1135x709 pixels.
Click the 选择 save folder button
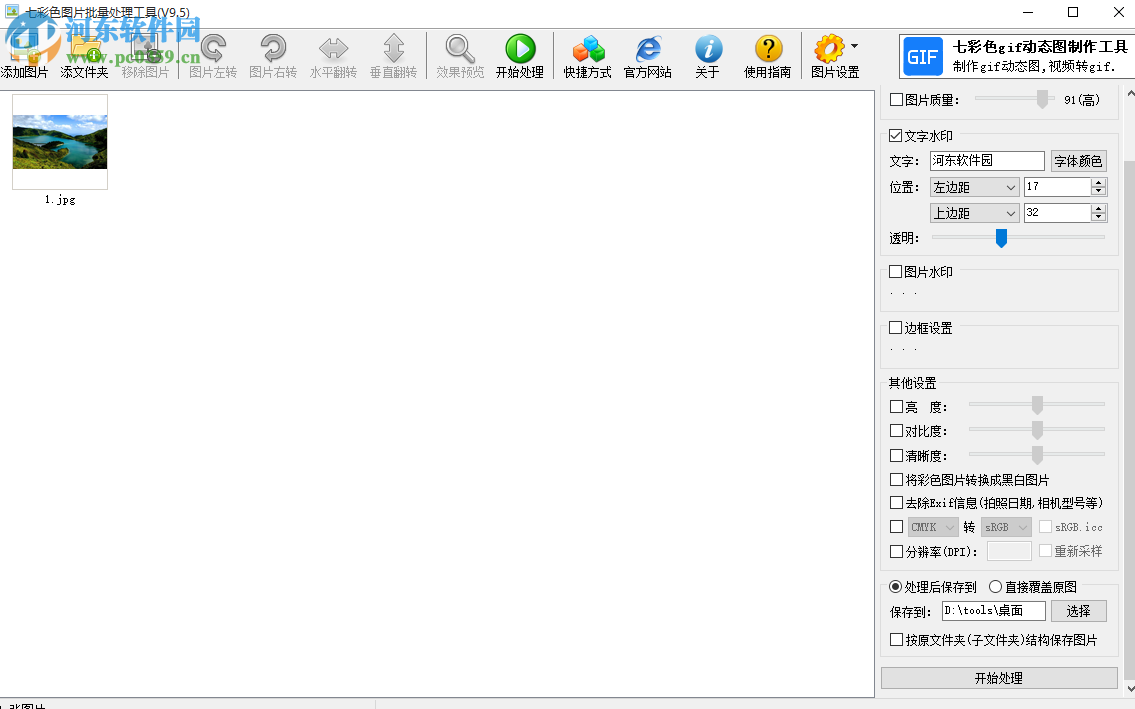click(1078, 611)
